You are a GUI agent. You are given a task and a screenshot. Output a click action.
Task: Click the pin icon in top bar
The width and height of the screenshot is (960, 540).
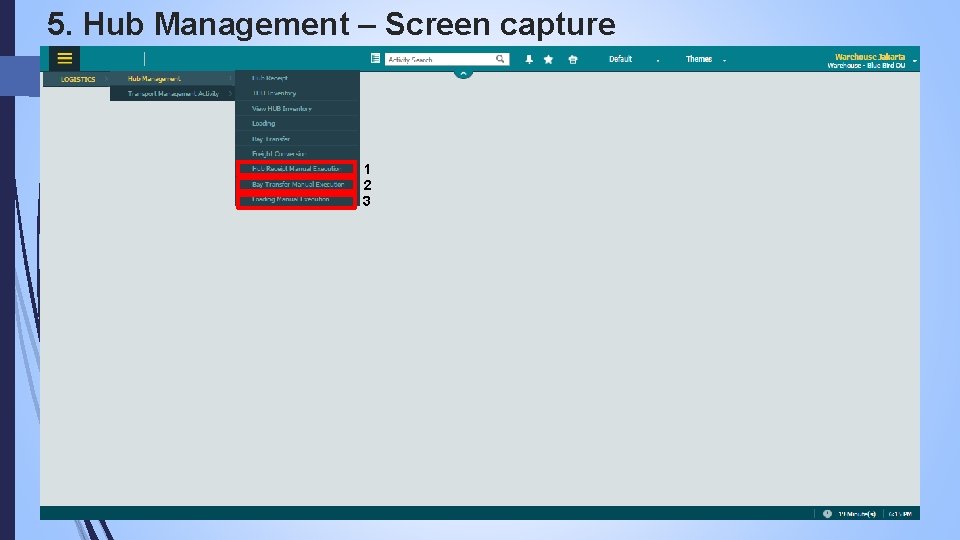(x=529, y=59)
